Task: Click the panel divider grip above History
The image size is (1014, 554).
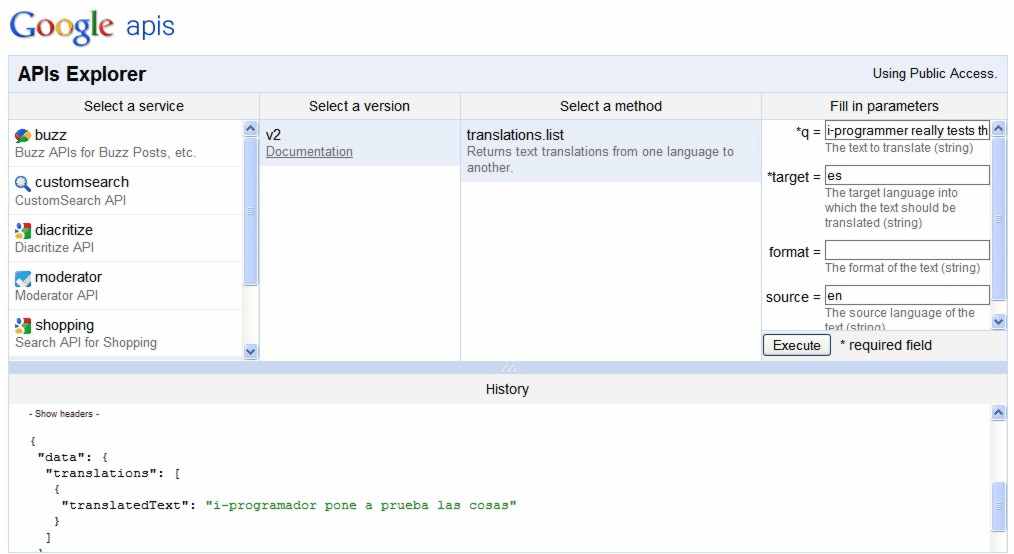Action: (x=508, y=368)
